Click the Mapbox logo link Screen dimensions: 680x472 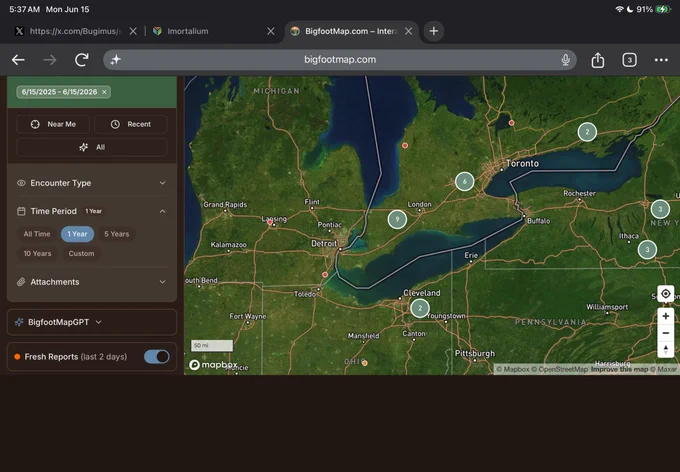[213, 365]
